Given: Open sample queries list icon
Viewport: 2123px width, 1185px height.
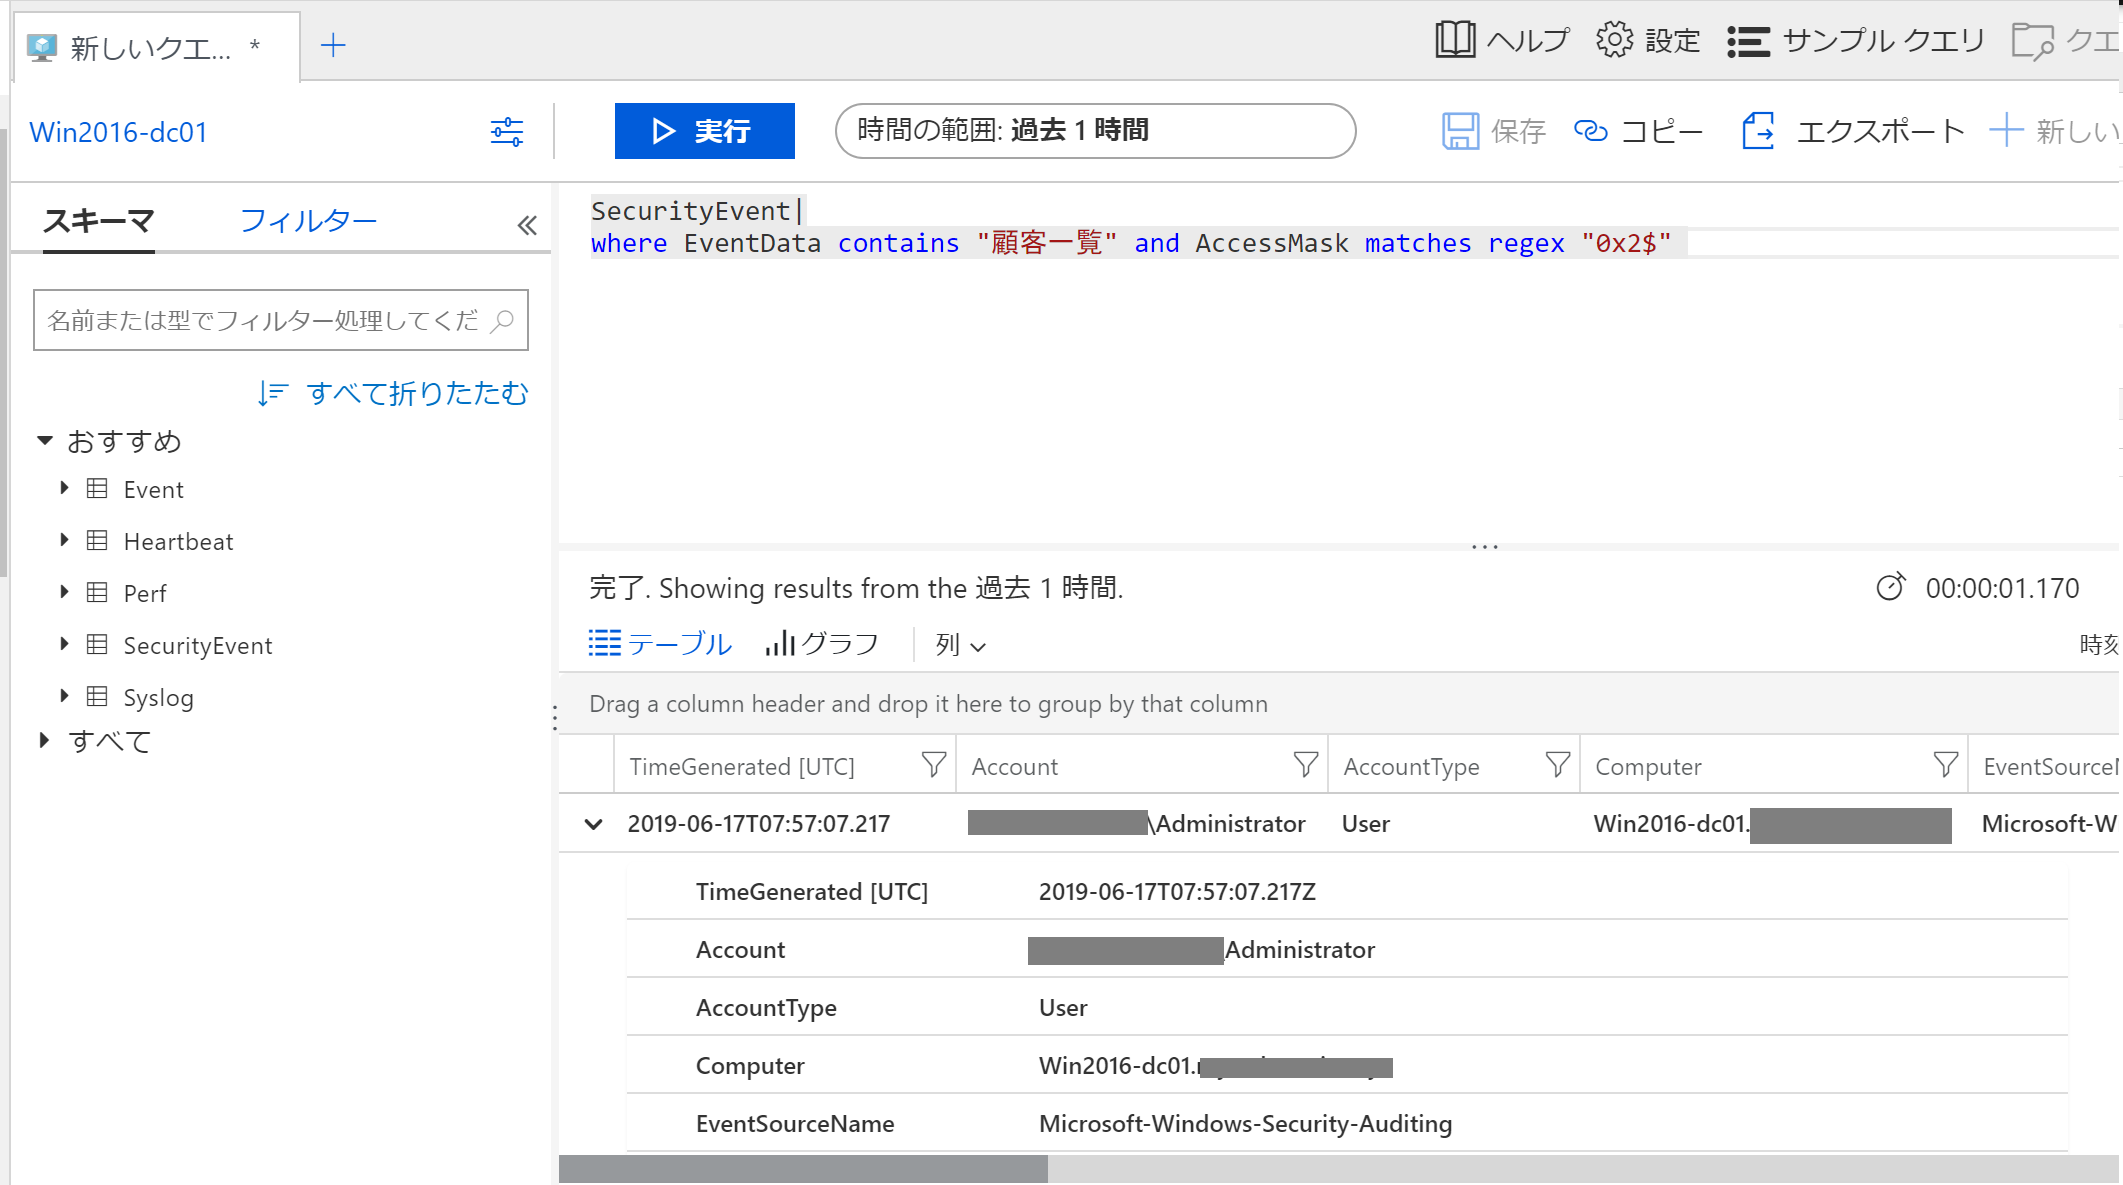Looking at the screenshot, I should (1748, 41).
